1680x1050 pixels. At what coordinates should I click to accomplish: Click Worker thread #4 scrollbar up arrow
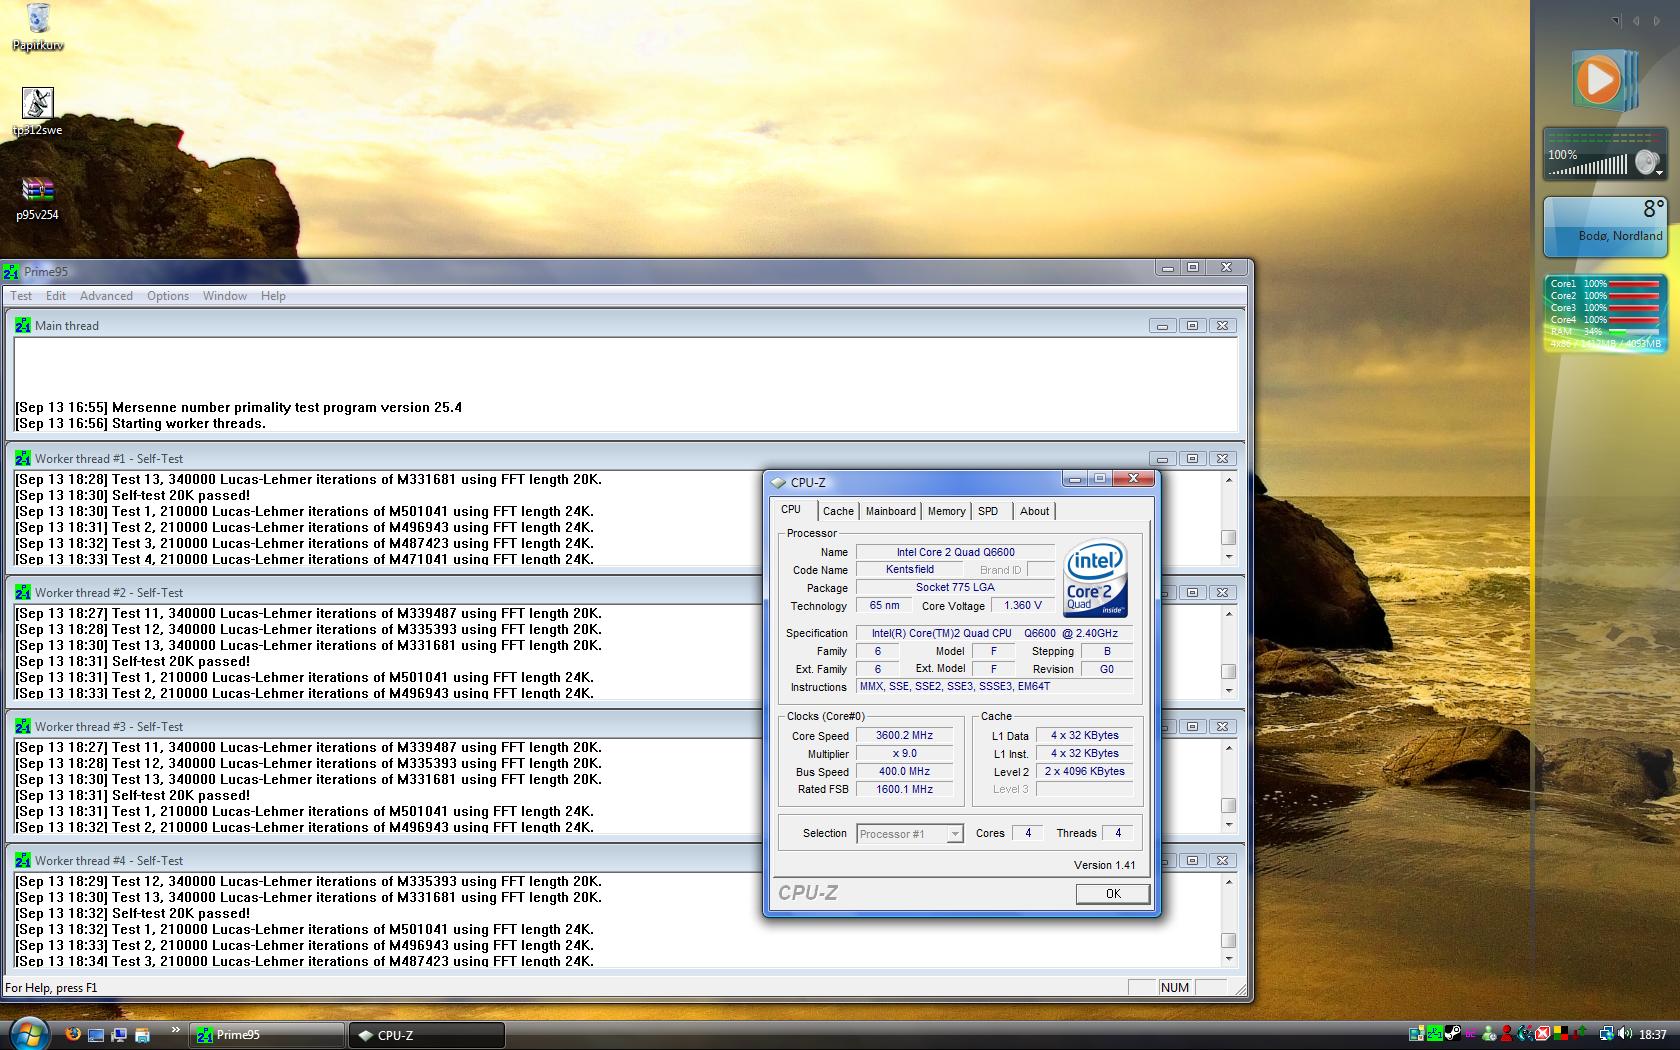tap(1229, 882)
